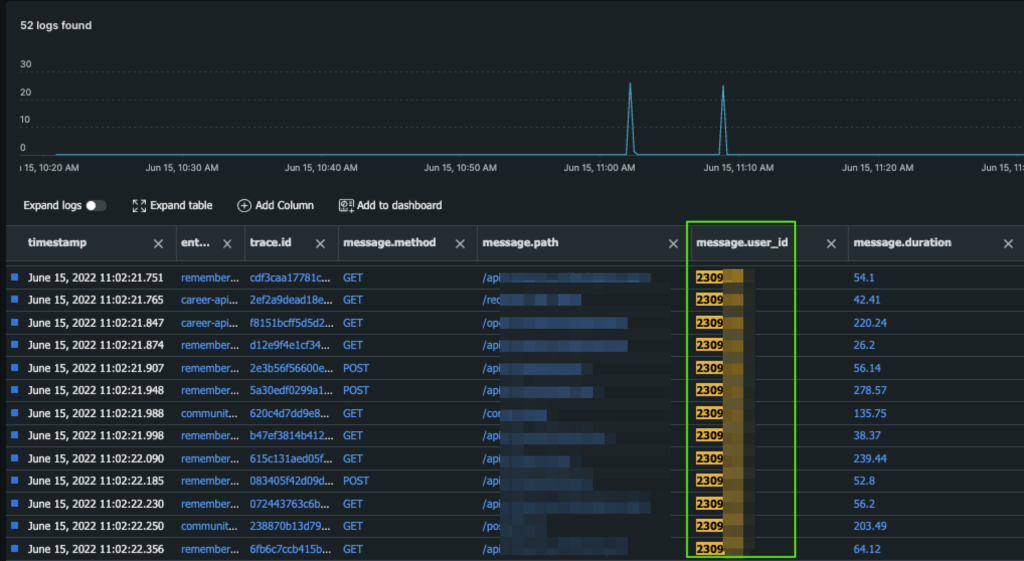The height and width of the screenshot is (561, 1024).
Task: Remove the ent... column
Action: 227,244
